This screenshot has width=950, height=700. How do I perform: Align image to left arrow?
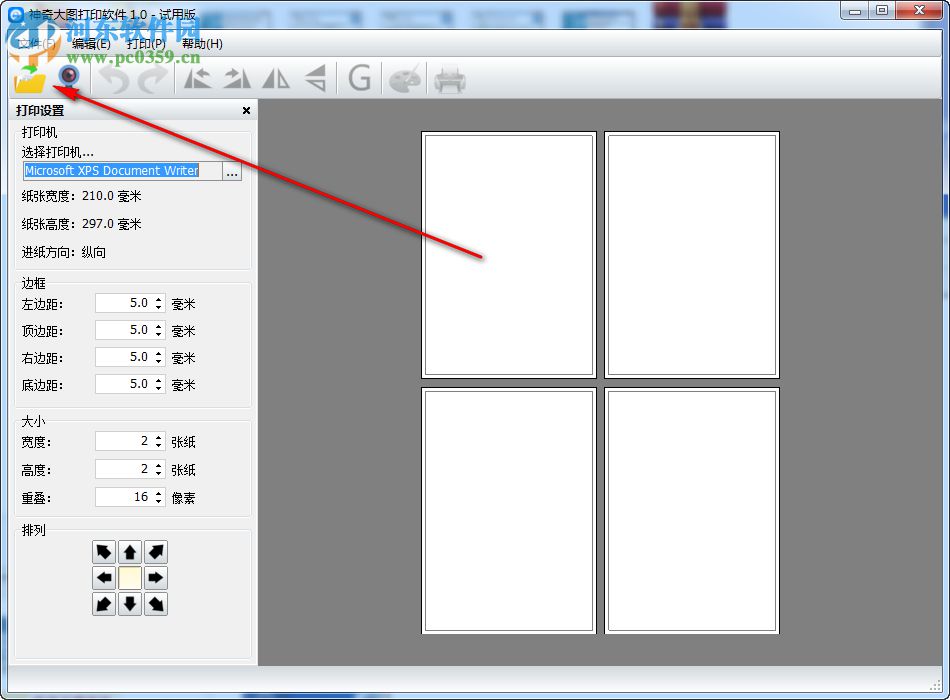[x=104, y=578]
